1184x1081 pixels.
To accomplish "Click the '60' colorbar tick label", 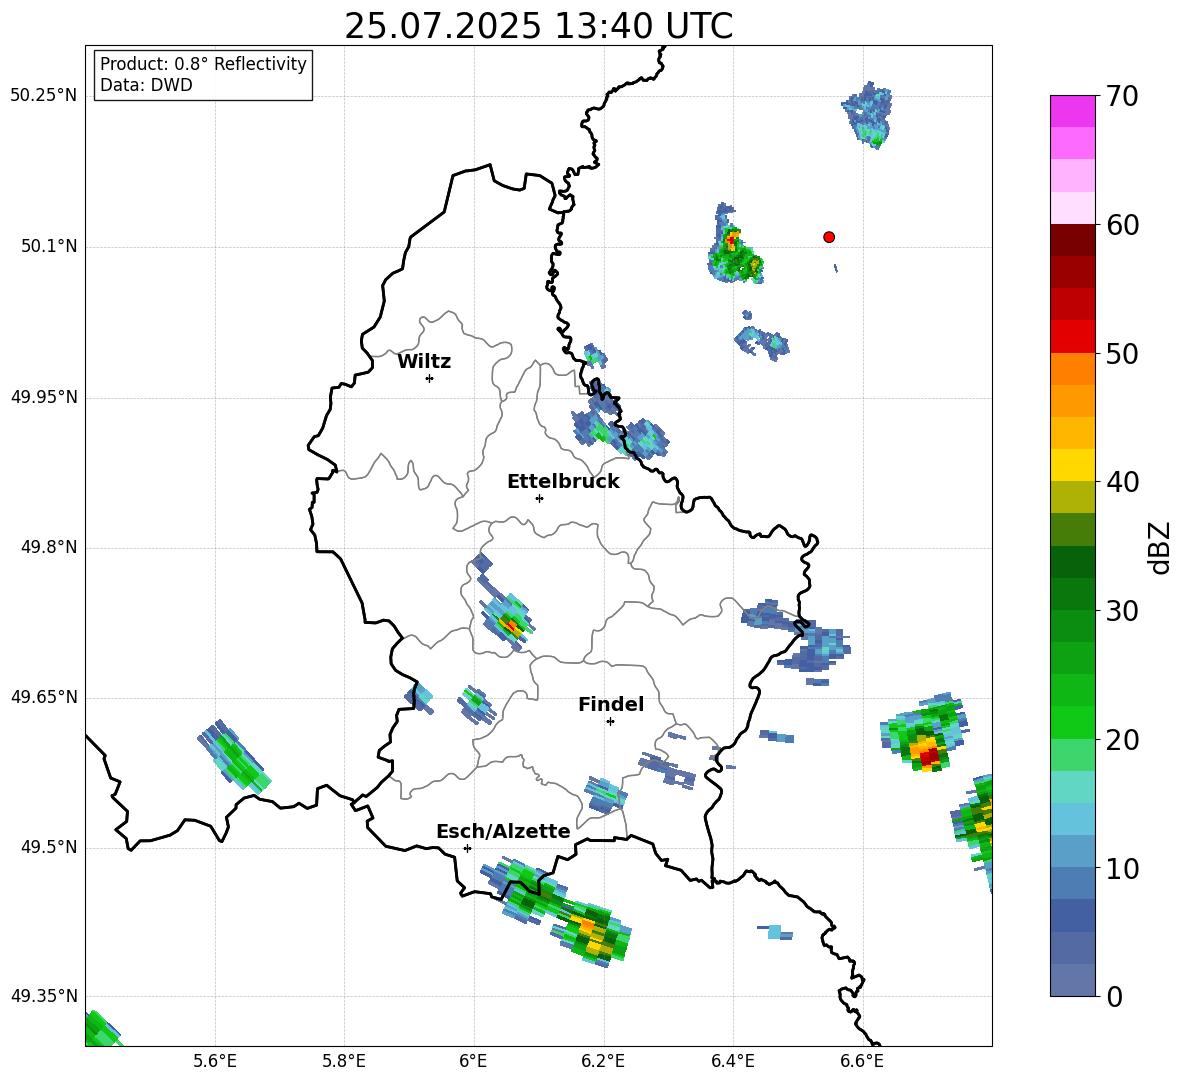I will [1122, 225].
